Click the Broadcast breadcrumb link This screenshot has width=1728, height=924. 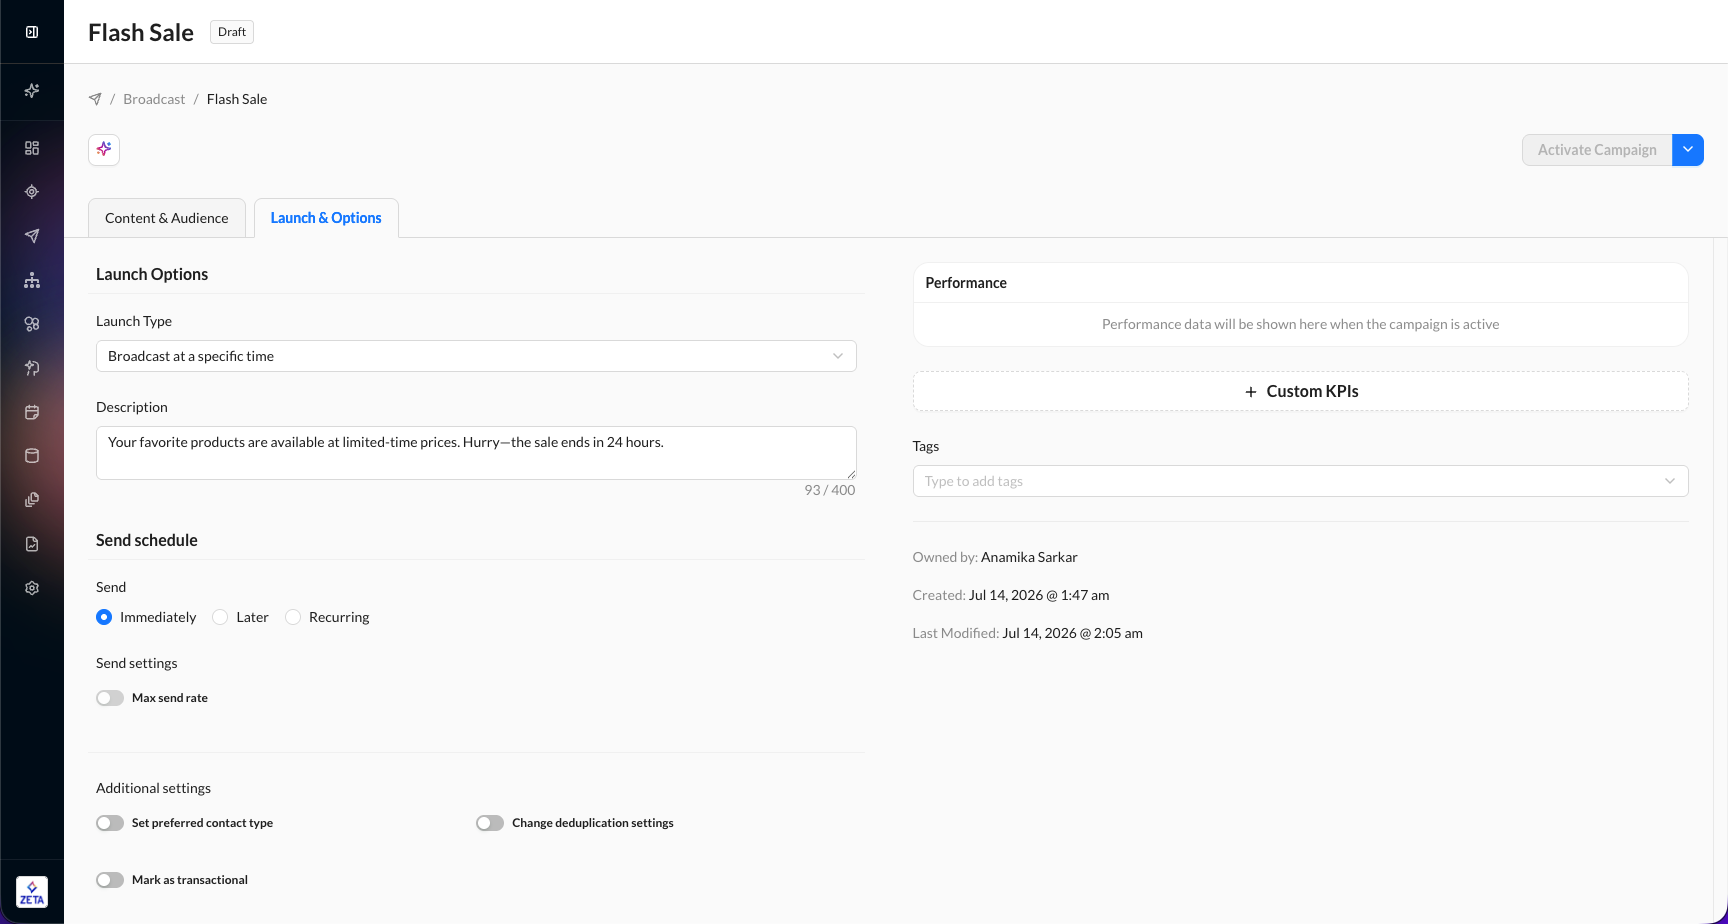[x=154, y=99]
